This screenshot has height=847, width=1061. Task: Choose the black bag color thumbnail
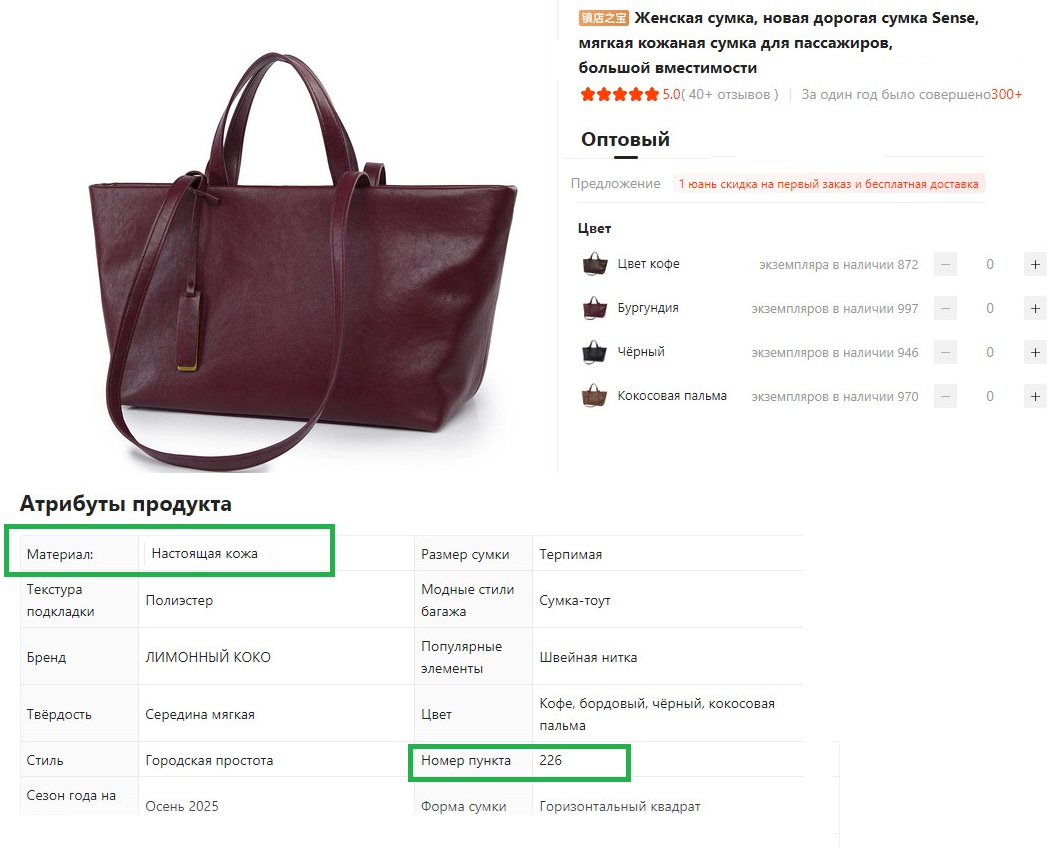595,352
